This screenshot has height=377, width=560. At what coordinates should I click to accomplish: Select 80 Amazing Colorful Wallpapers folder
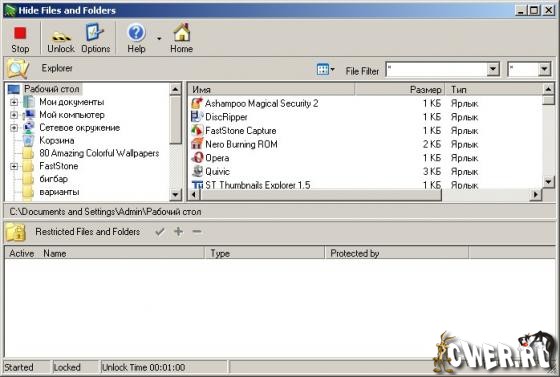coord(99,153)
